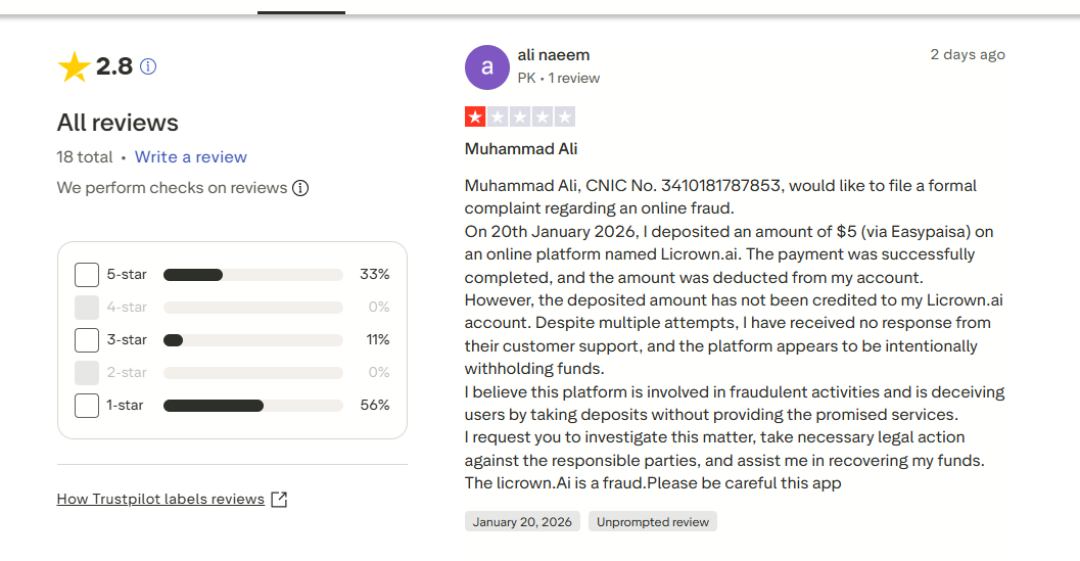
Task: Click the Muhammad Ali review title
Action: click(521, 149)
